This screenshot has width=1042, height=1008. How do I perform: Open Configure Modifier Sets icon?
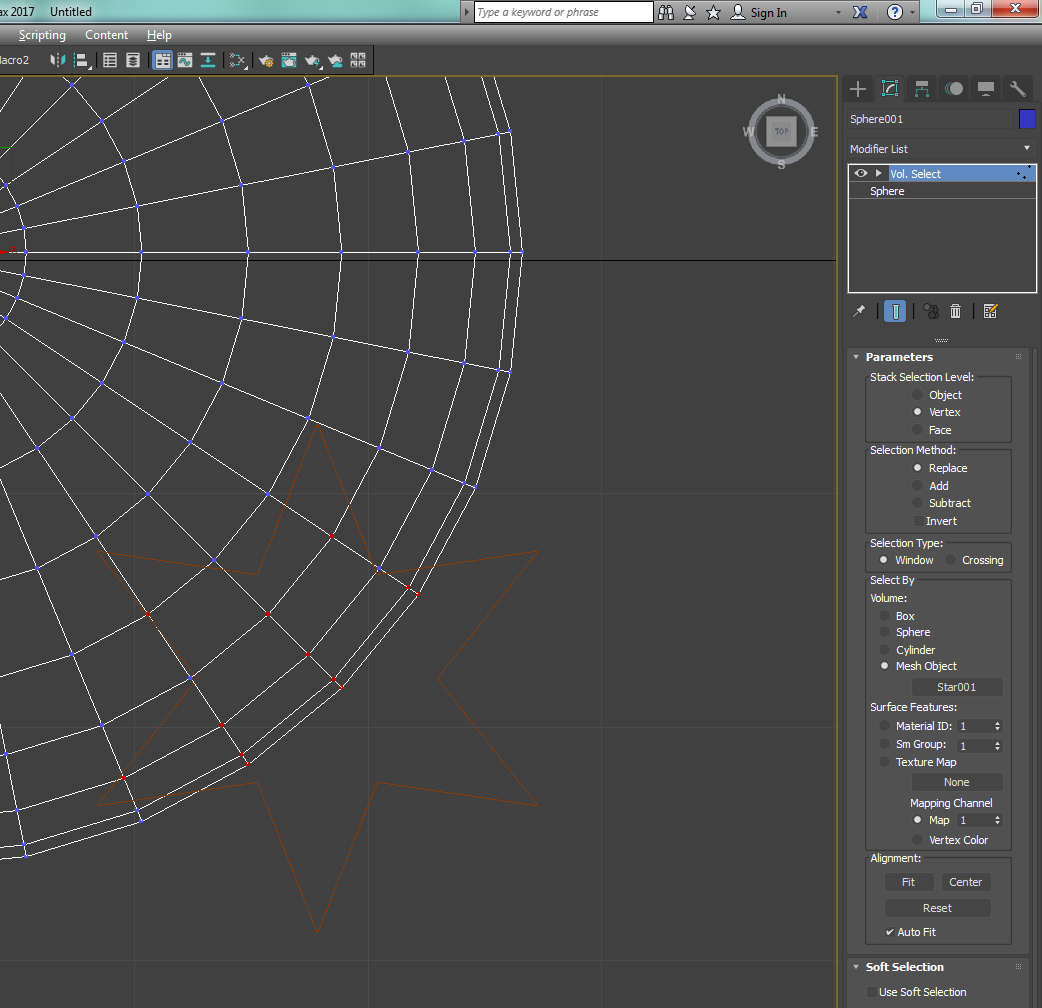(990, 311)
